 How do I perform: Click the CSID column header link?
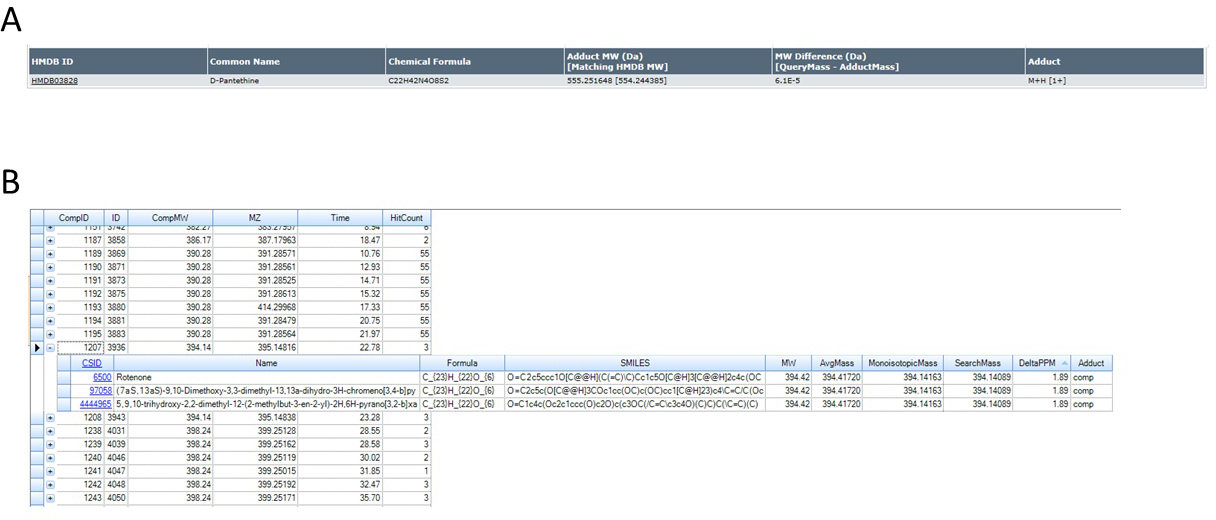coord(91,363)
